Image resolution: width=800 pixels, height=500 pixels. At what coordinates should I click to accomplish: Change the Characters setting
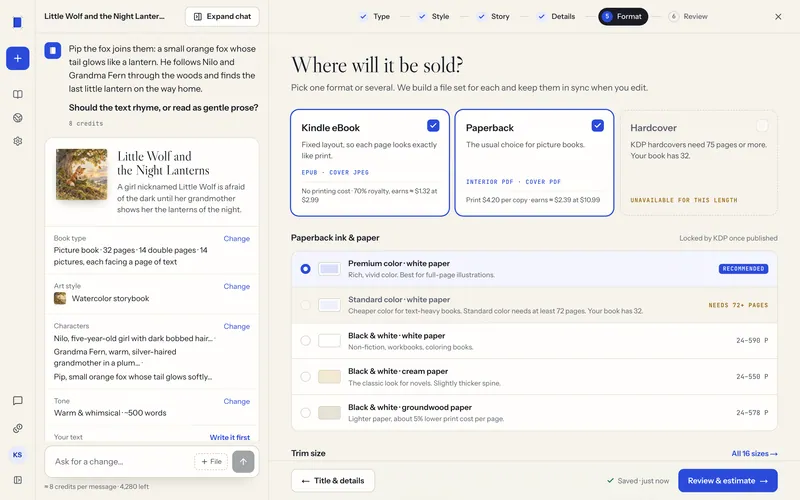pyautogui.click(x=236, y=326)
